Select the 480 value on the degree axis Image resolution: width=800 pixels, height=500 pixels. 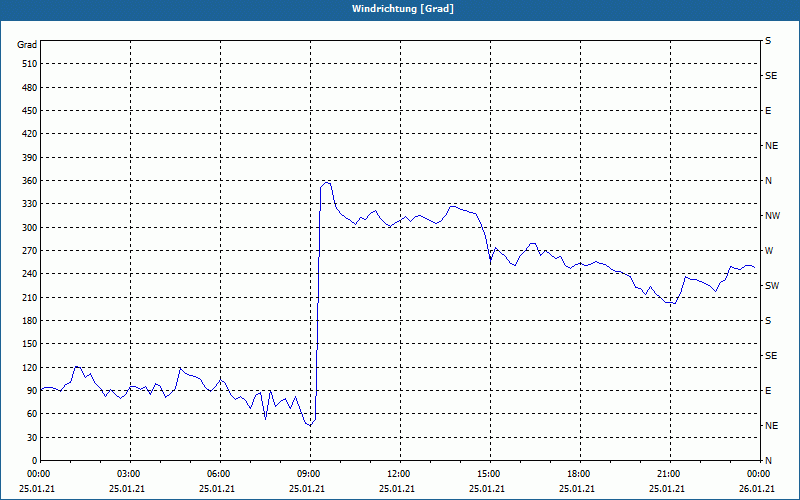tap(30, 88)
